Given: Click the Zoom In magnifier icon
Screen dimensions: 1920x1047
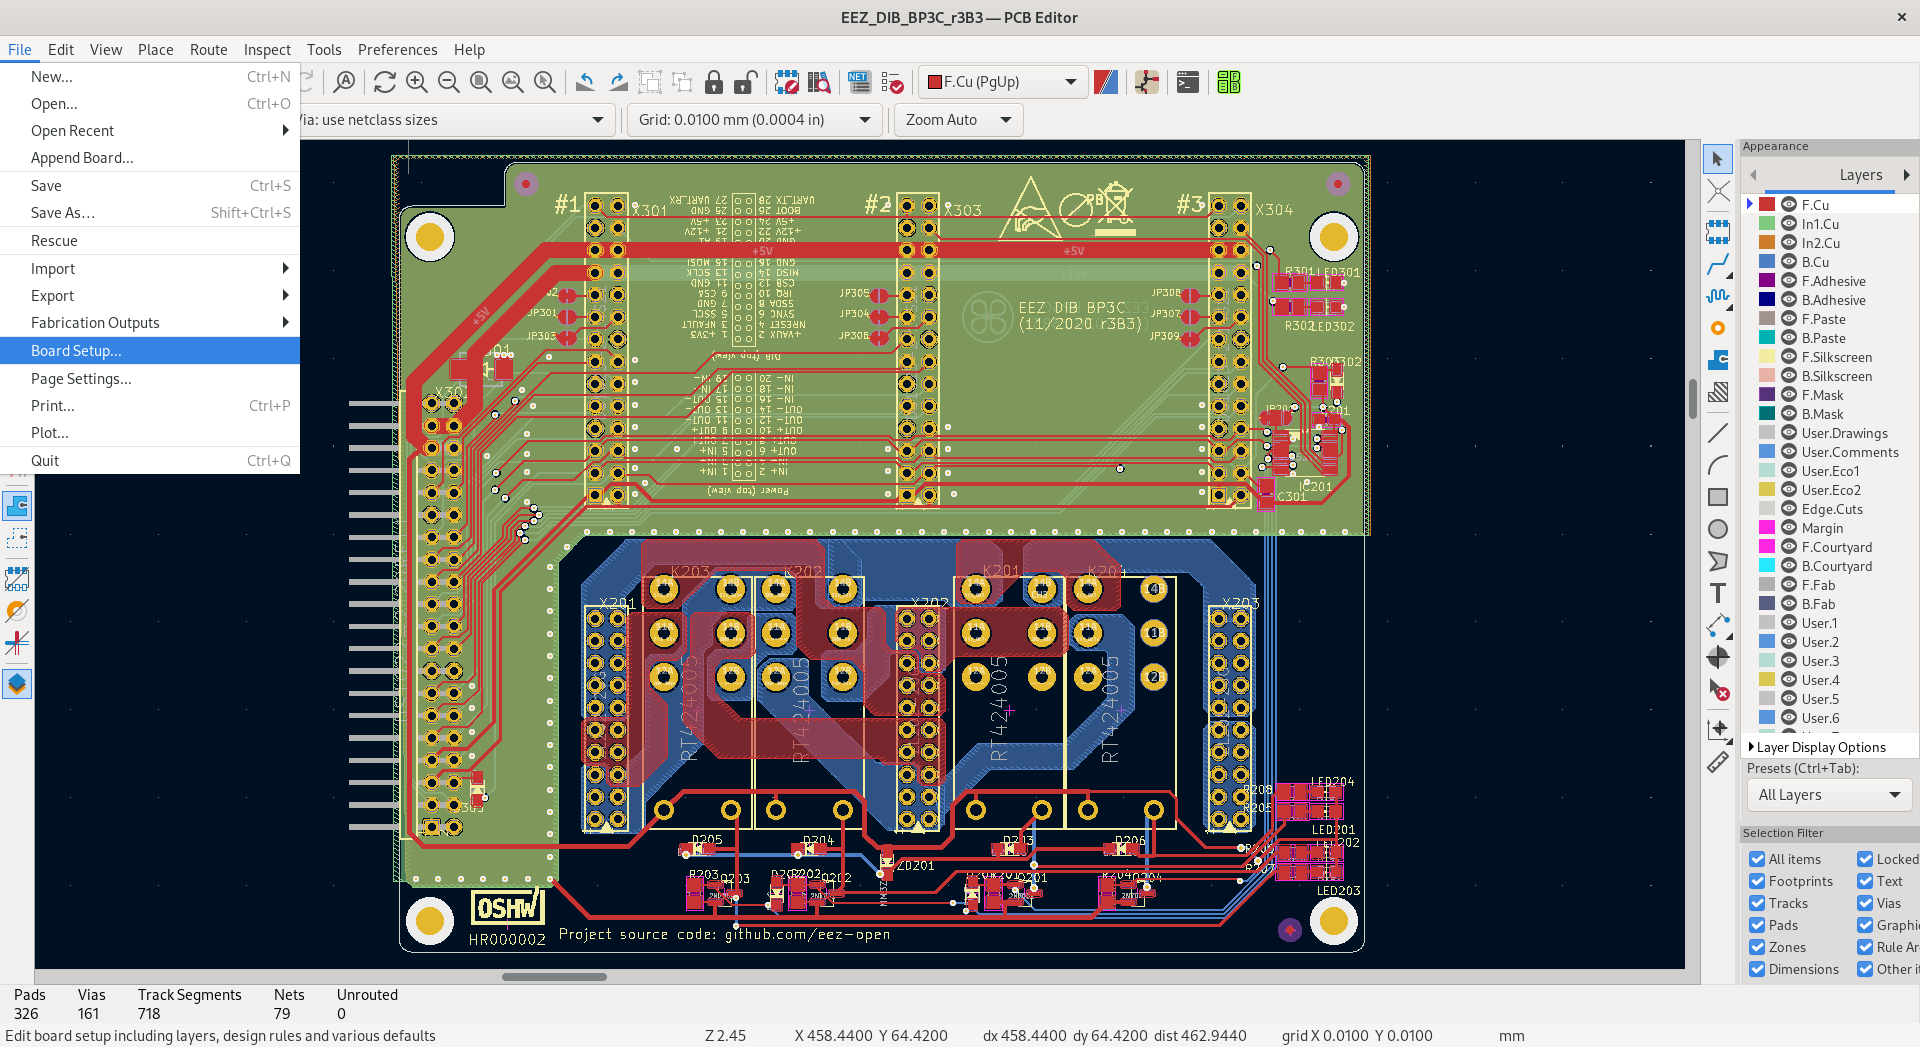Looking at the screenshot, I should coord(417,83).
